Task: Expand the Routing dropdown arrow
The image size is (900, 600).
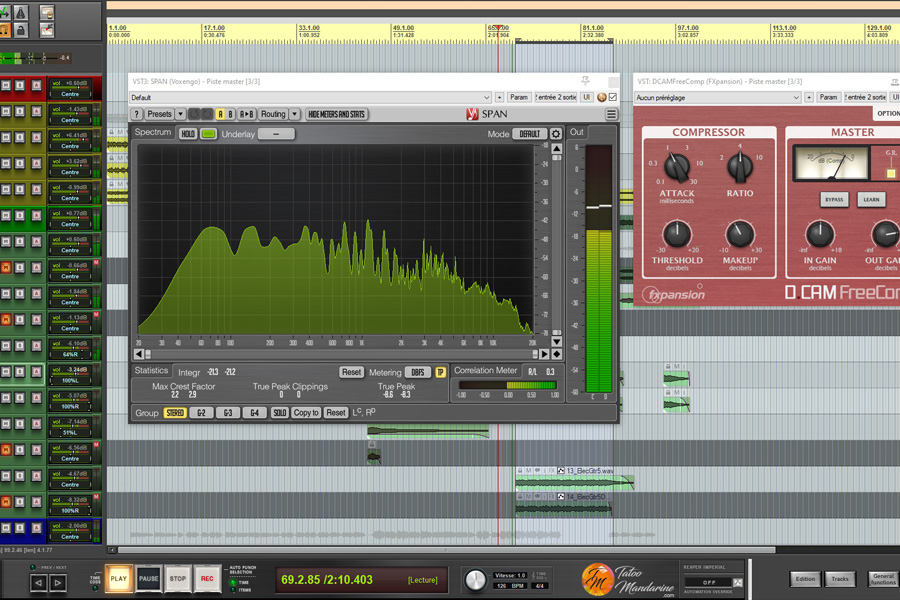Action: pos(294,115)
